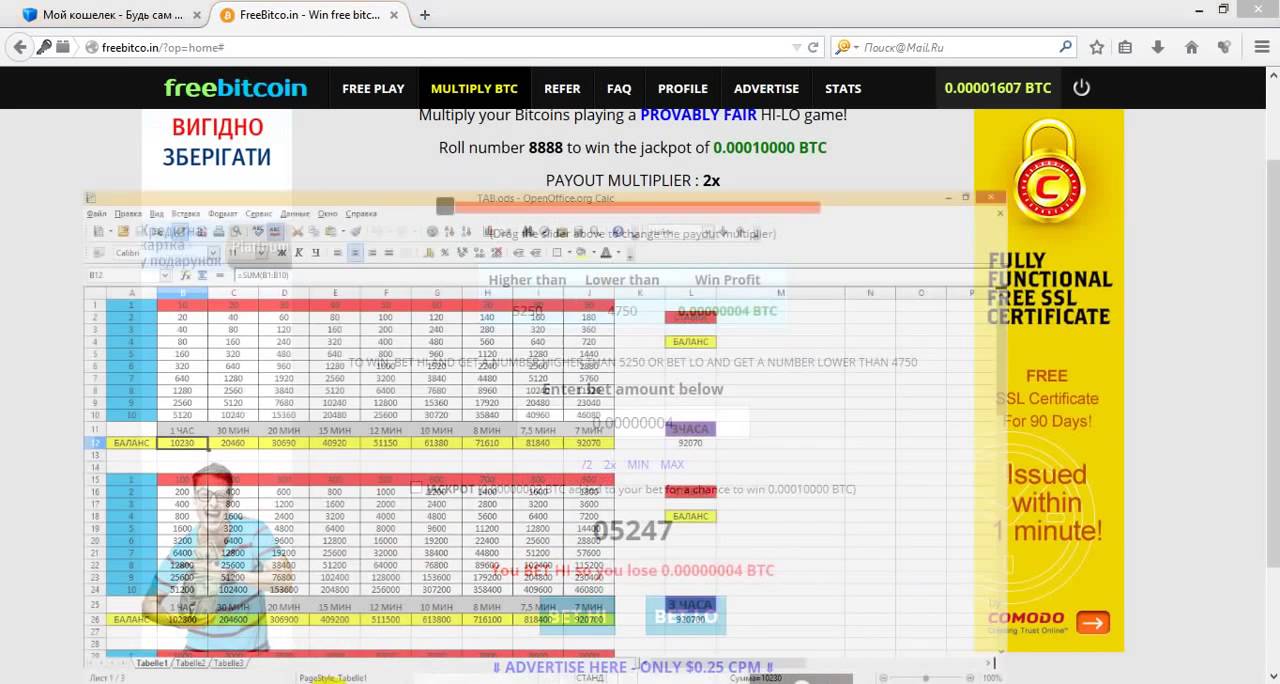Open the Calibri font name dropdown
This screenshot has width=1280, height=684.
(215, 252)
